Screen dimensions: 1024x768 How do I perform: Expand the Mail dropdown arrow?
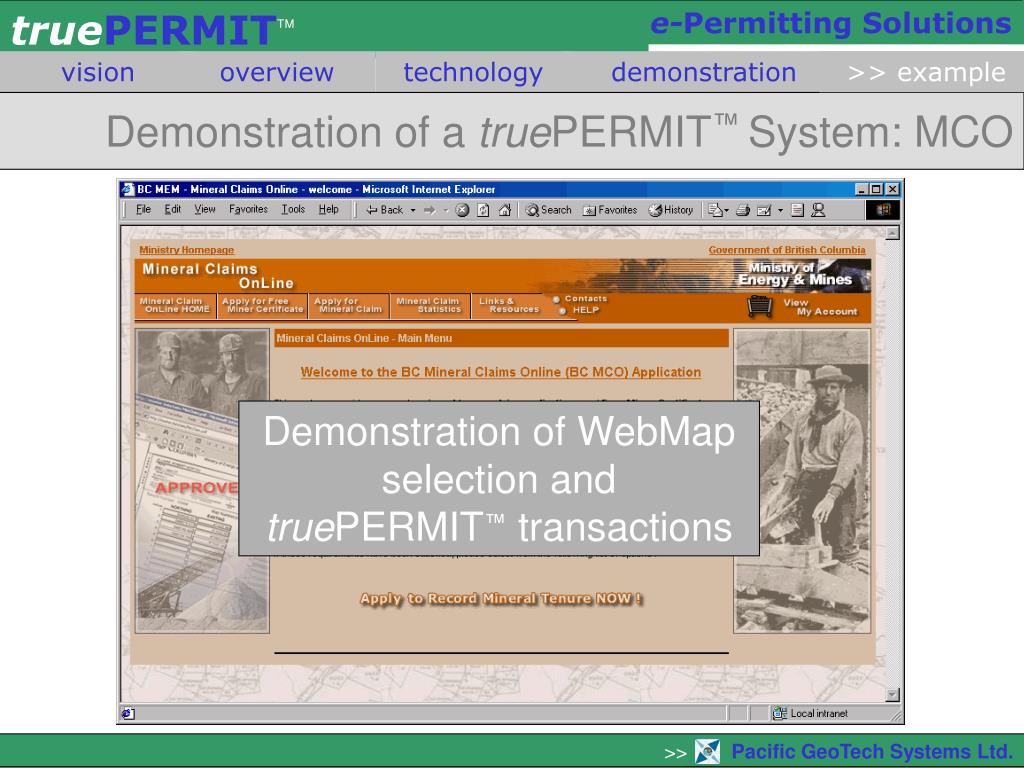pyautogui.click(x=726, y=210)
